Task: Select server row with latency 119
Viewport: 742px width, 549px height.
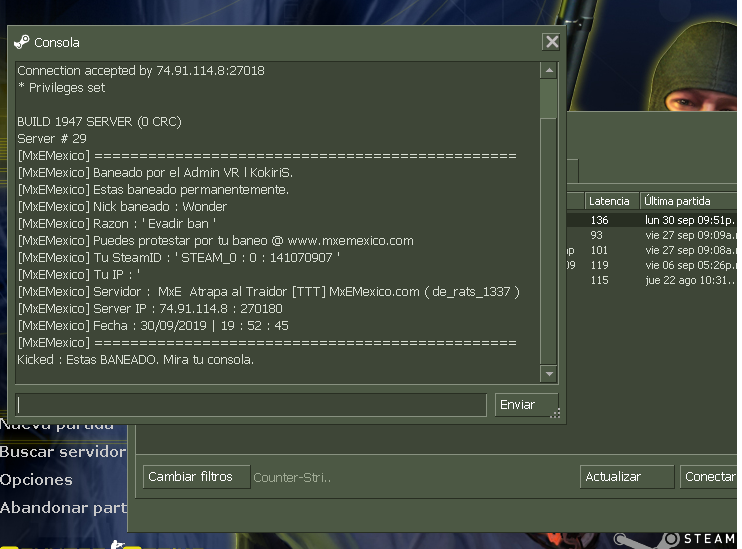Action: tap(652, 266)
